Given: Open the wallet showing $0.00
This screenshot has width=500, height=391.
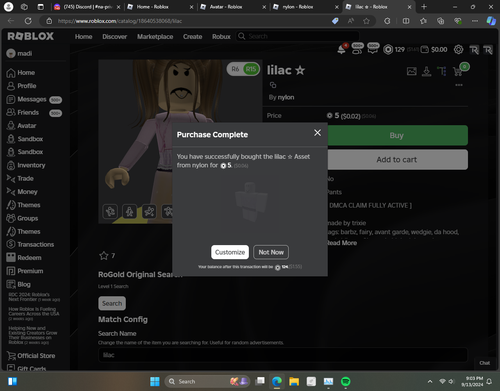Looking at the screenshot, I should click(434, 50).
